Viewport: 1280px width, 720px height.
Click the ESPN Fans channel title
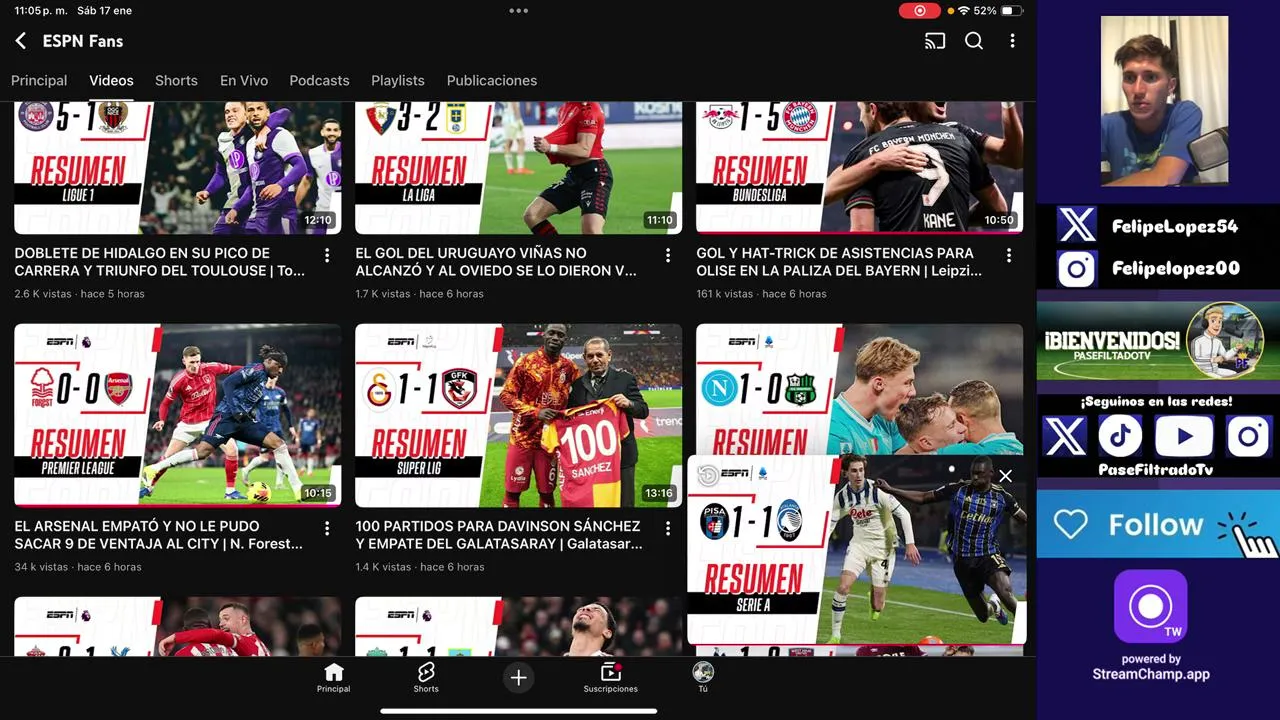(83, 41)
